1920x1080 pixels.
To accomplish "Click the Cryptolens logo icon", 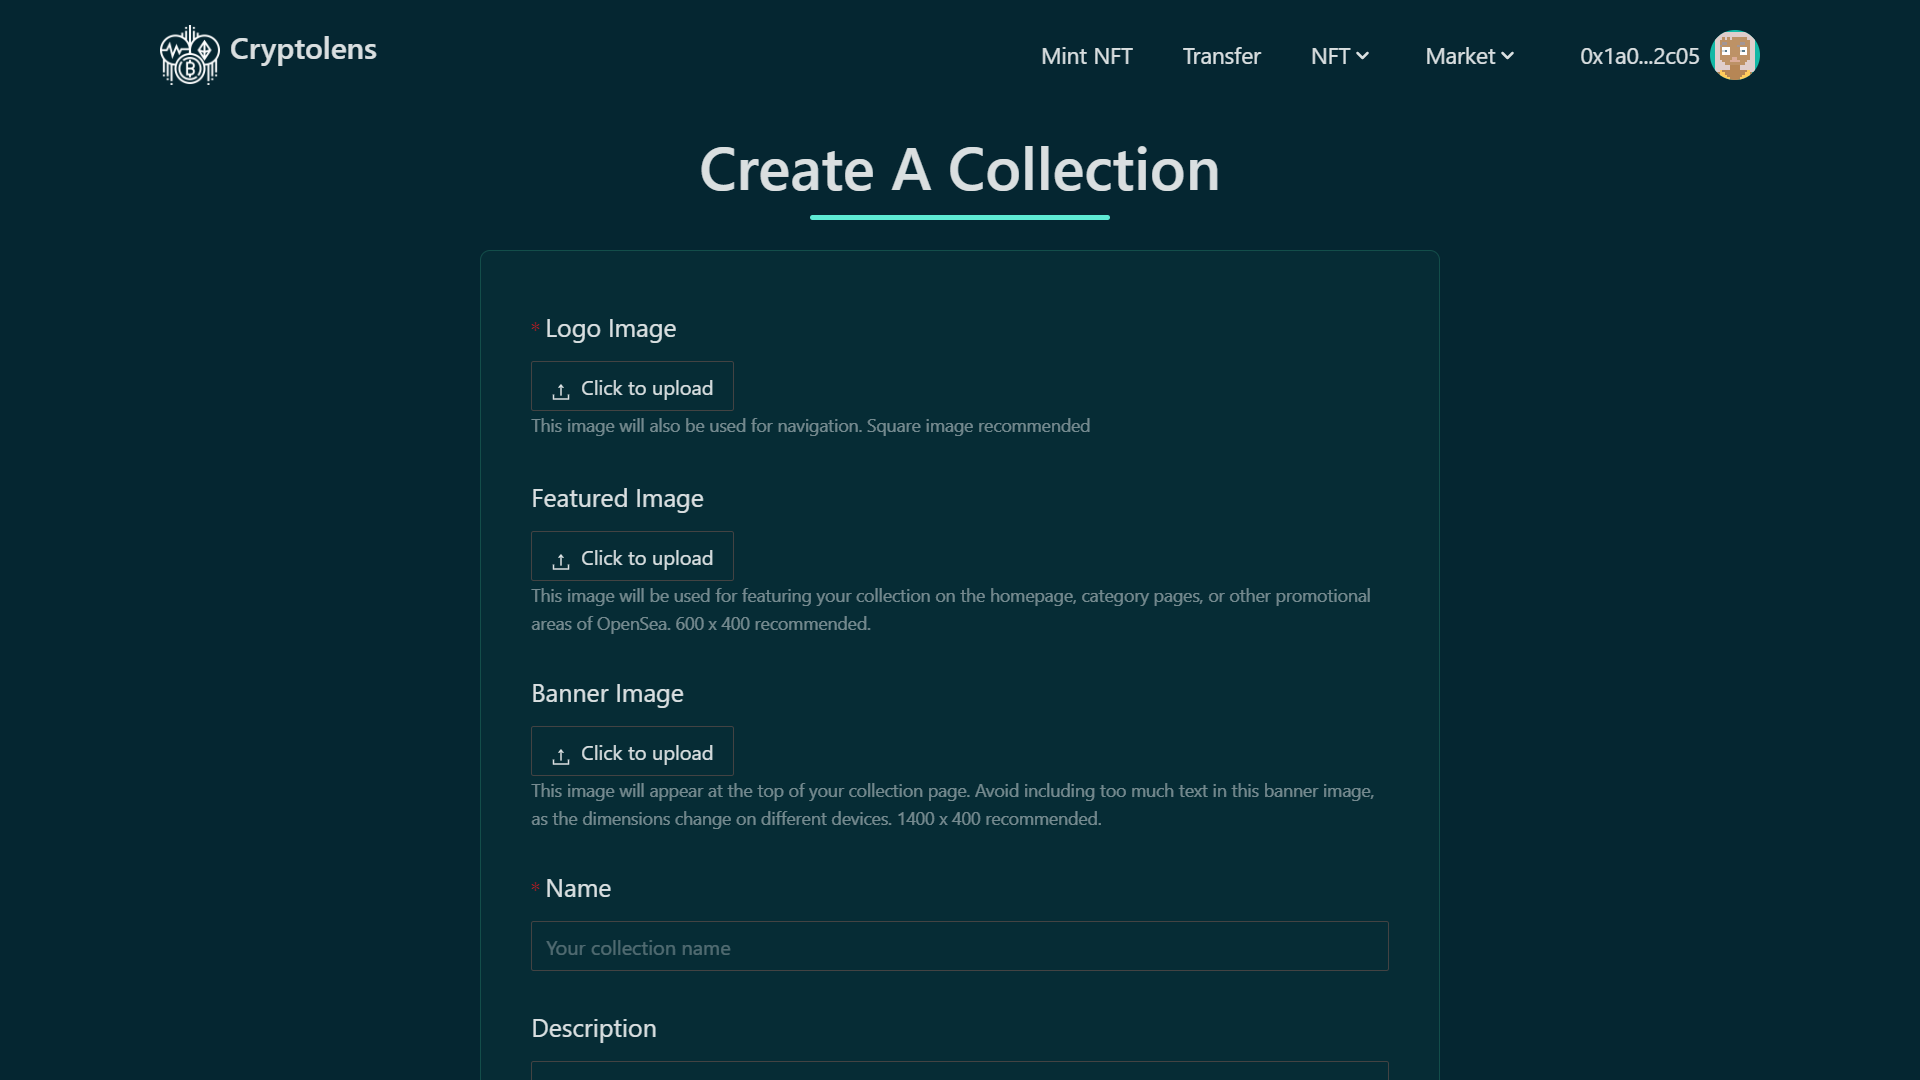I will 189,56.
